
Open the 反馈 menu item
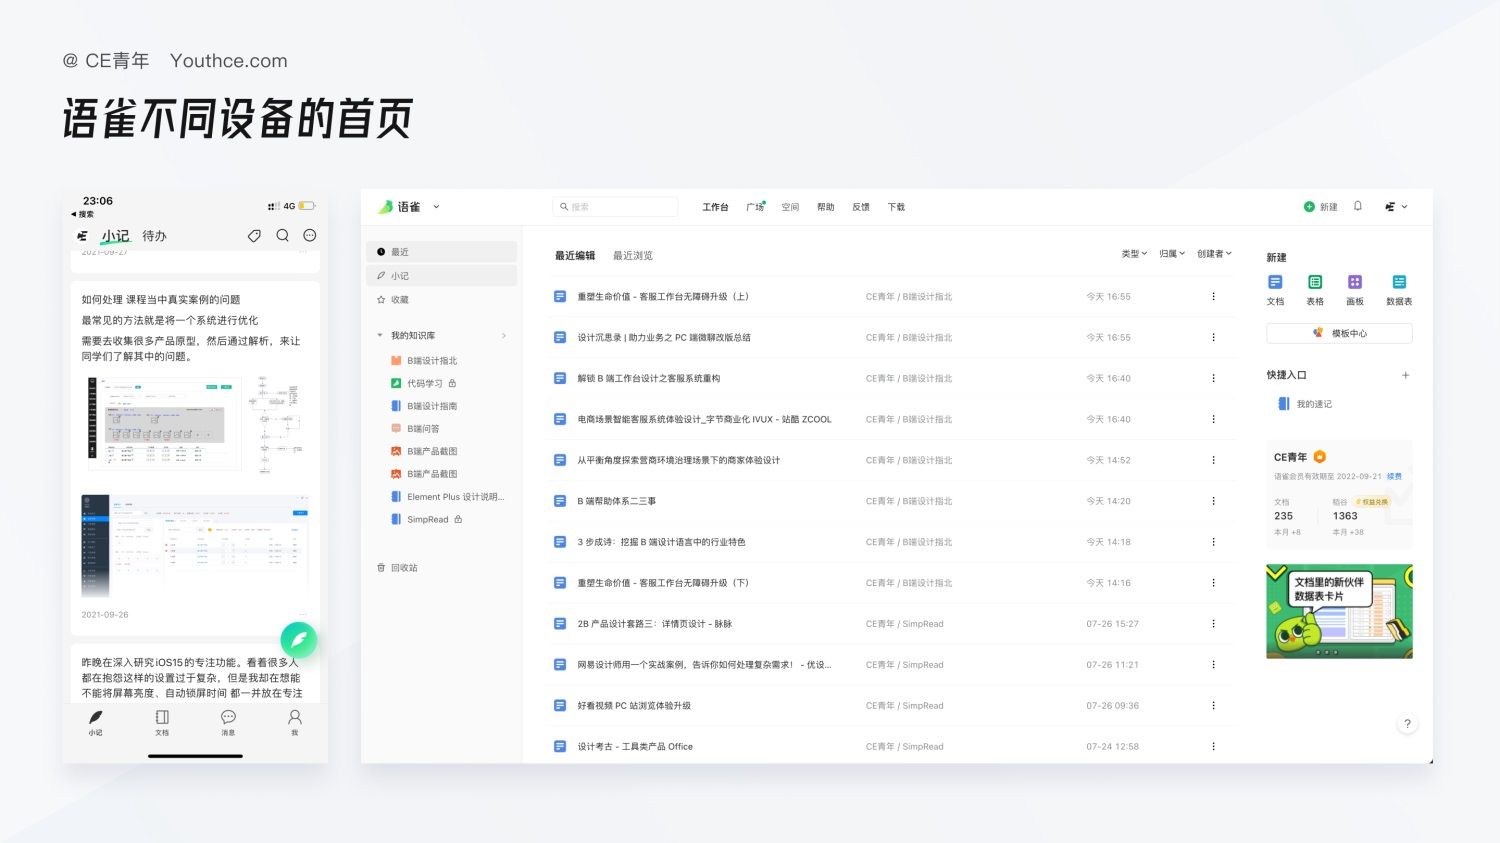861,207
